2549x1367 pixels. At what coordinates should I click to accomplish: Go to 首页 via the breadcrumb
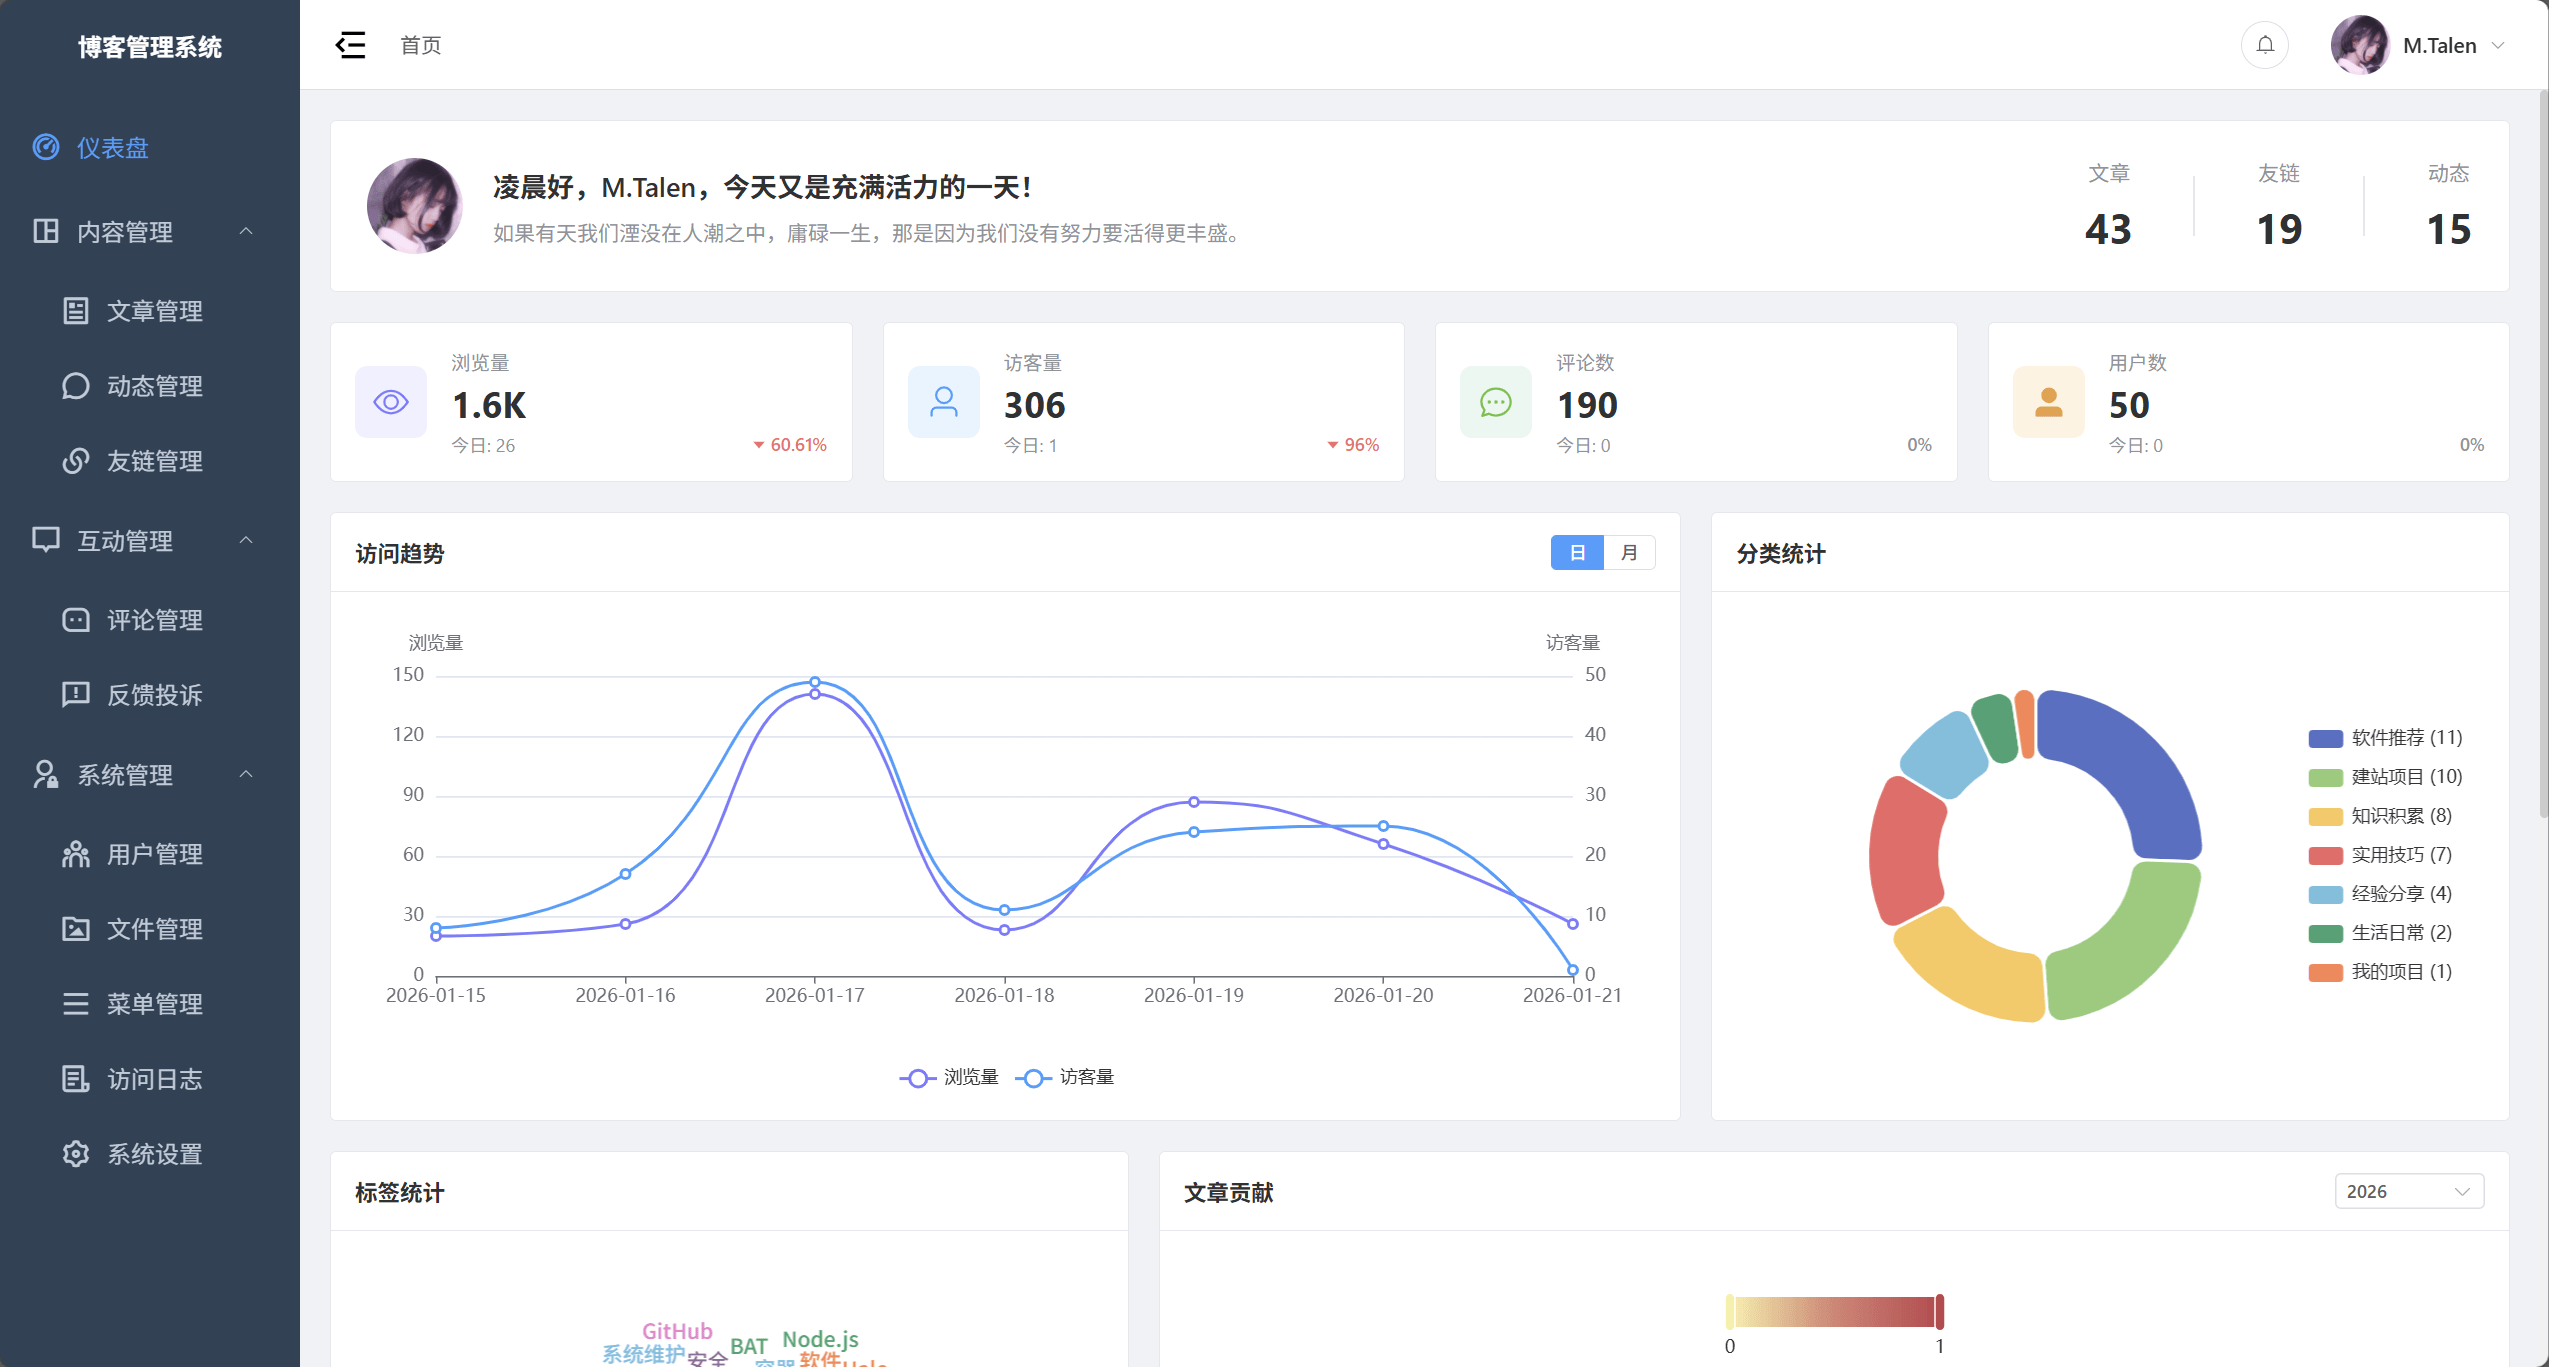pos(419,45)
